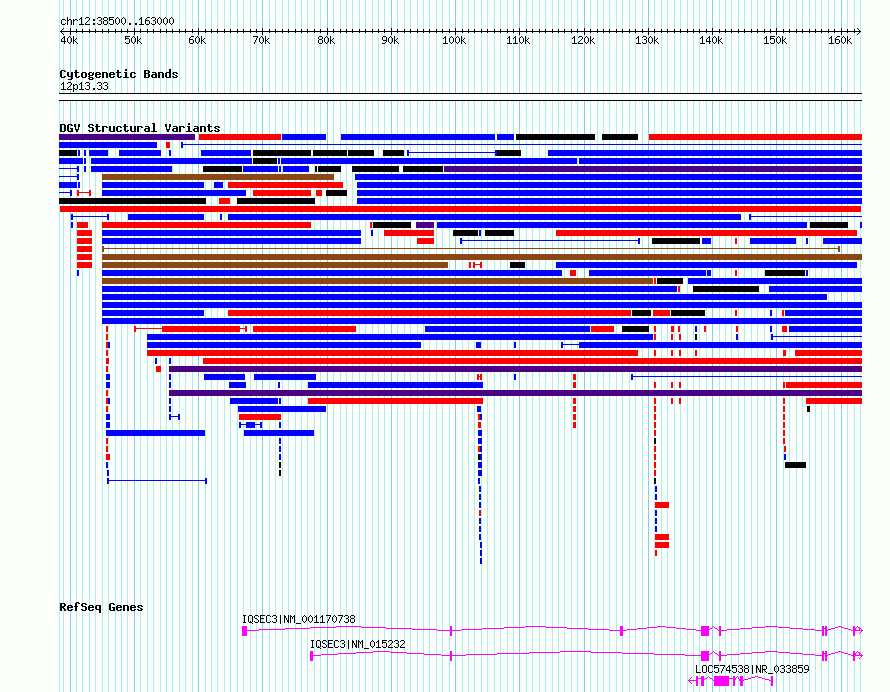Click the first exon box of IQSEC3 NM_001170738
Viewport: 890px width, 692px height.
245,631
